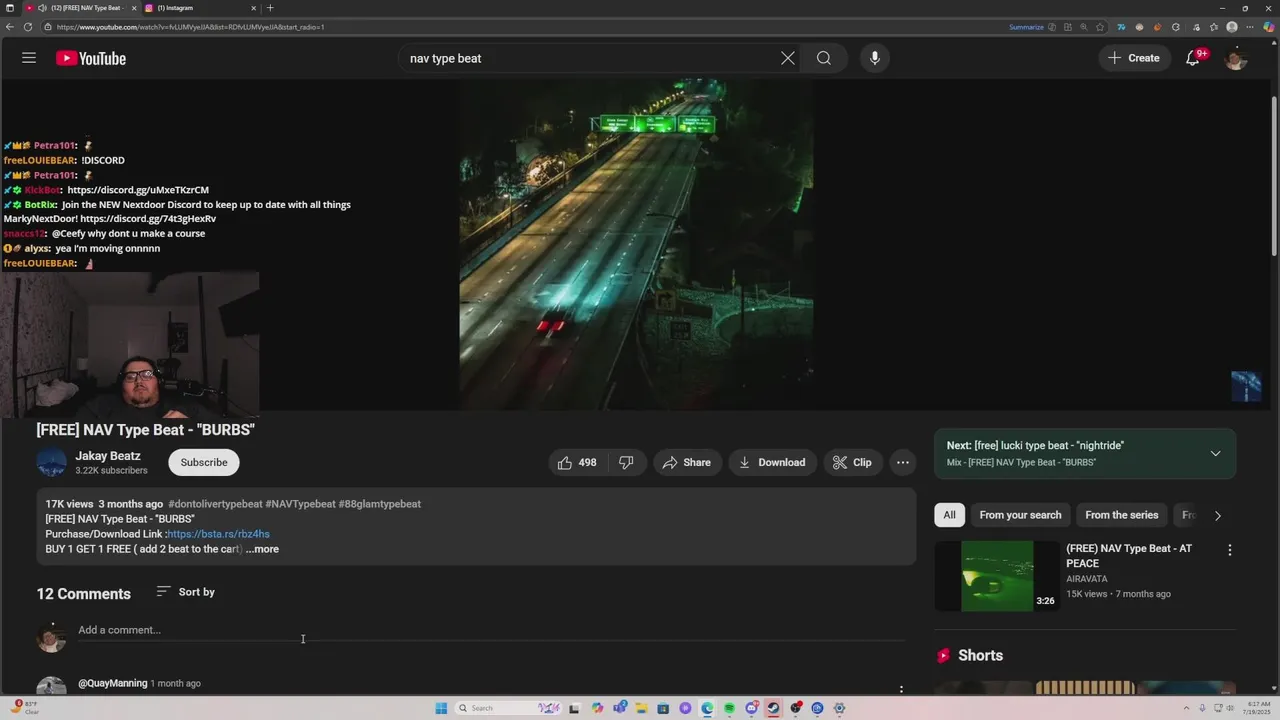This screenshot has height=720, width=1280.
Task: Clear the search box with X
Action: pos(788,58)
